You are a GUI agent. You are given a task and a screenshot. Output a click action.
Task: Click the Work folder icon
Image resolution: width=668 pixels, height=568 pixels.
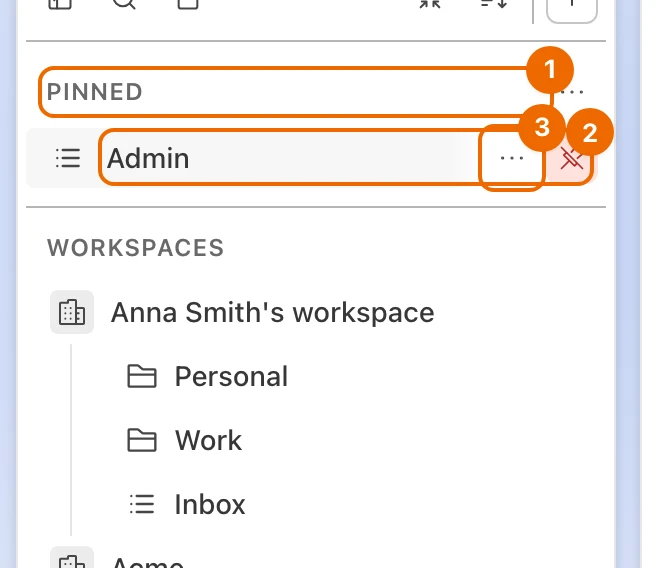[x=142, y=440]
